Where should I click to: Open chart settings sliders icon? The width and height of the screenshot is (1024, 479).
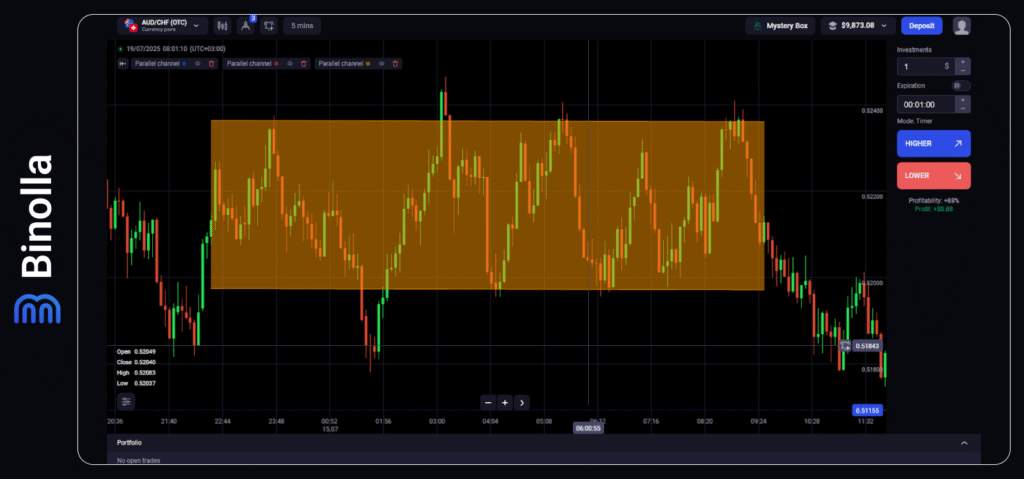(x=126, y=401)
